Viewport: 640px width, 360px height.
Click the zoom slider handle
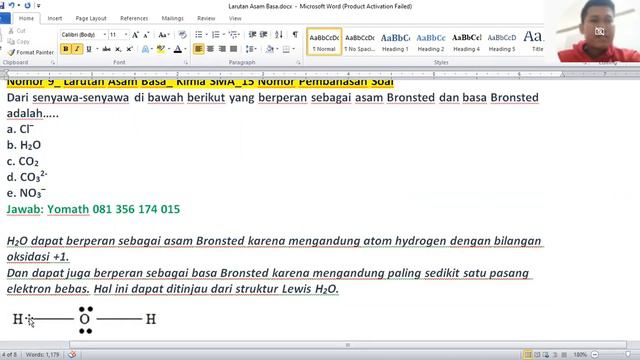pos(628,354)
